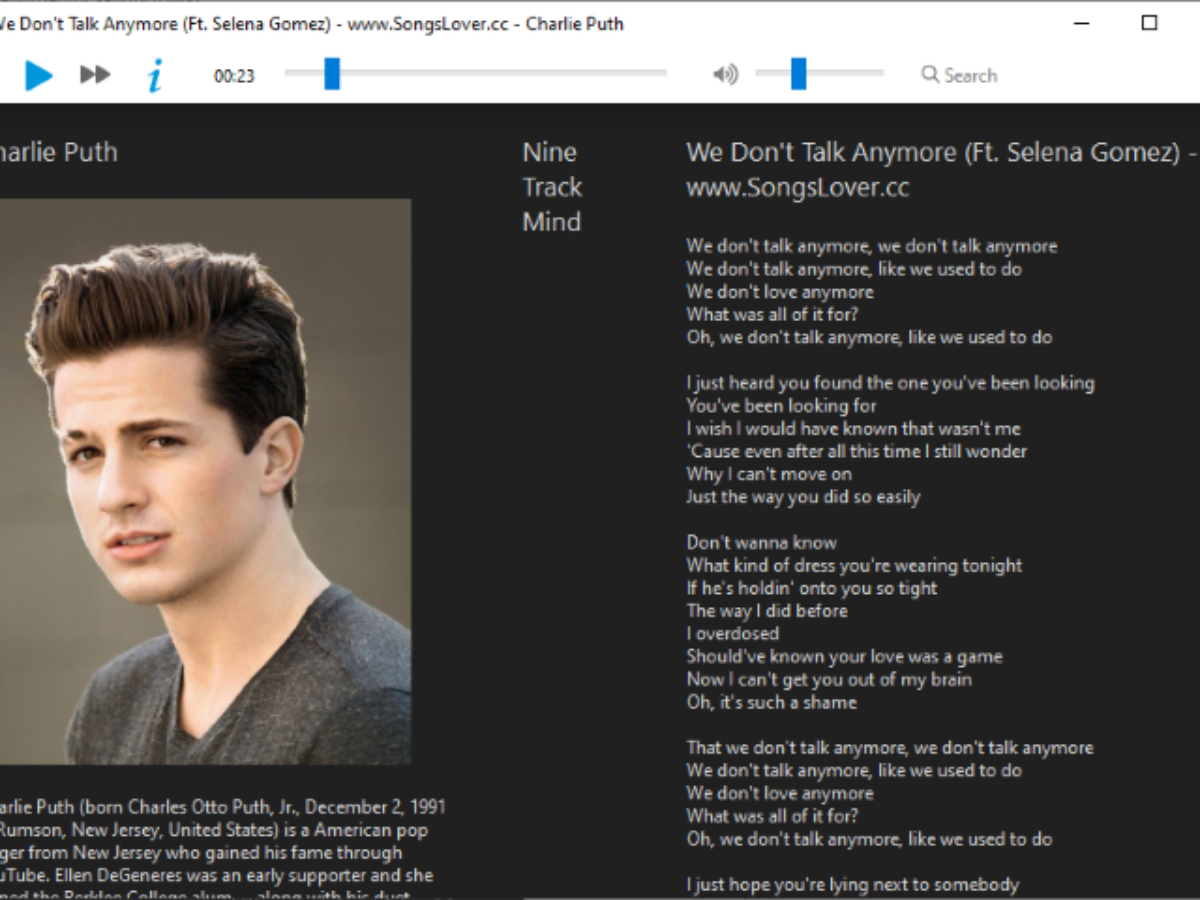Click the speaker volume icon
Screen dimensions: 1200x900
click(x=725, y=74)
